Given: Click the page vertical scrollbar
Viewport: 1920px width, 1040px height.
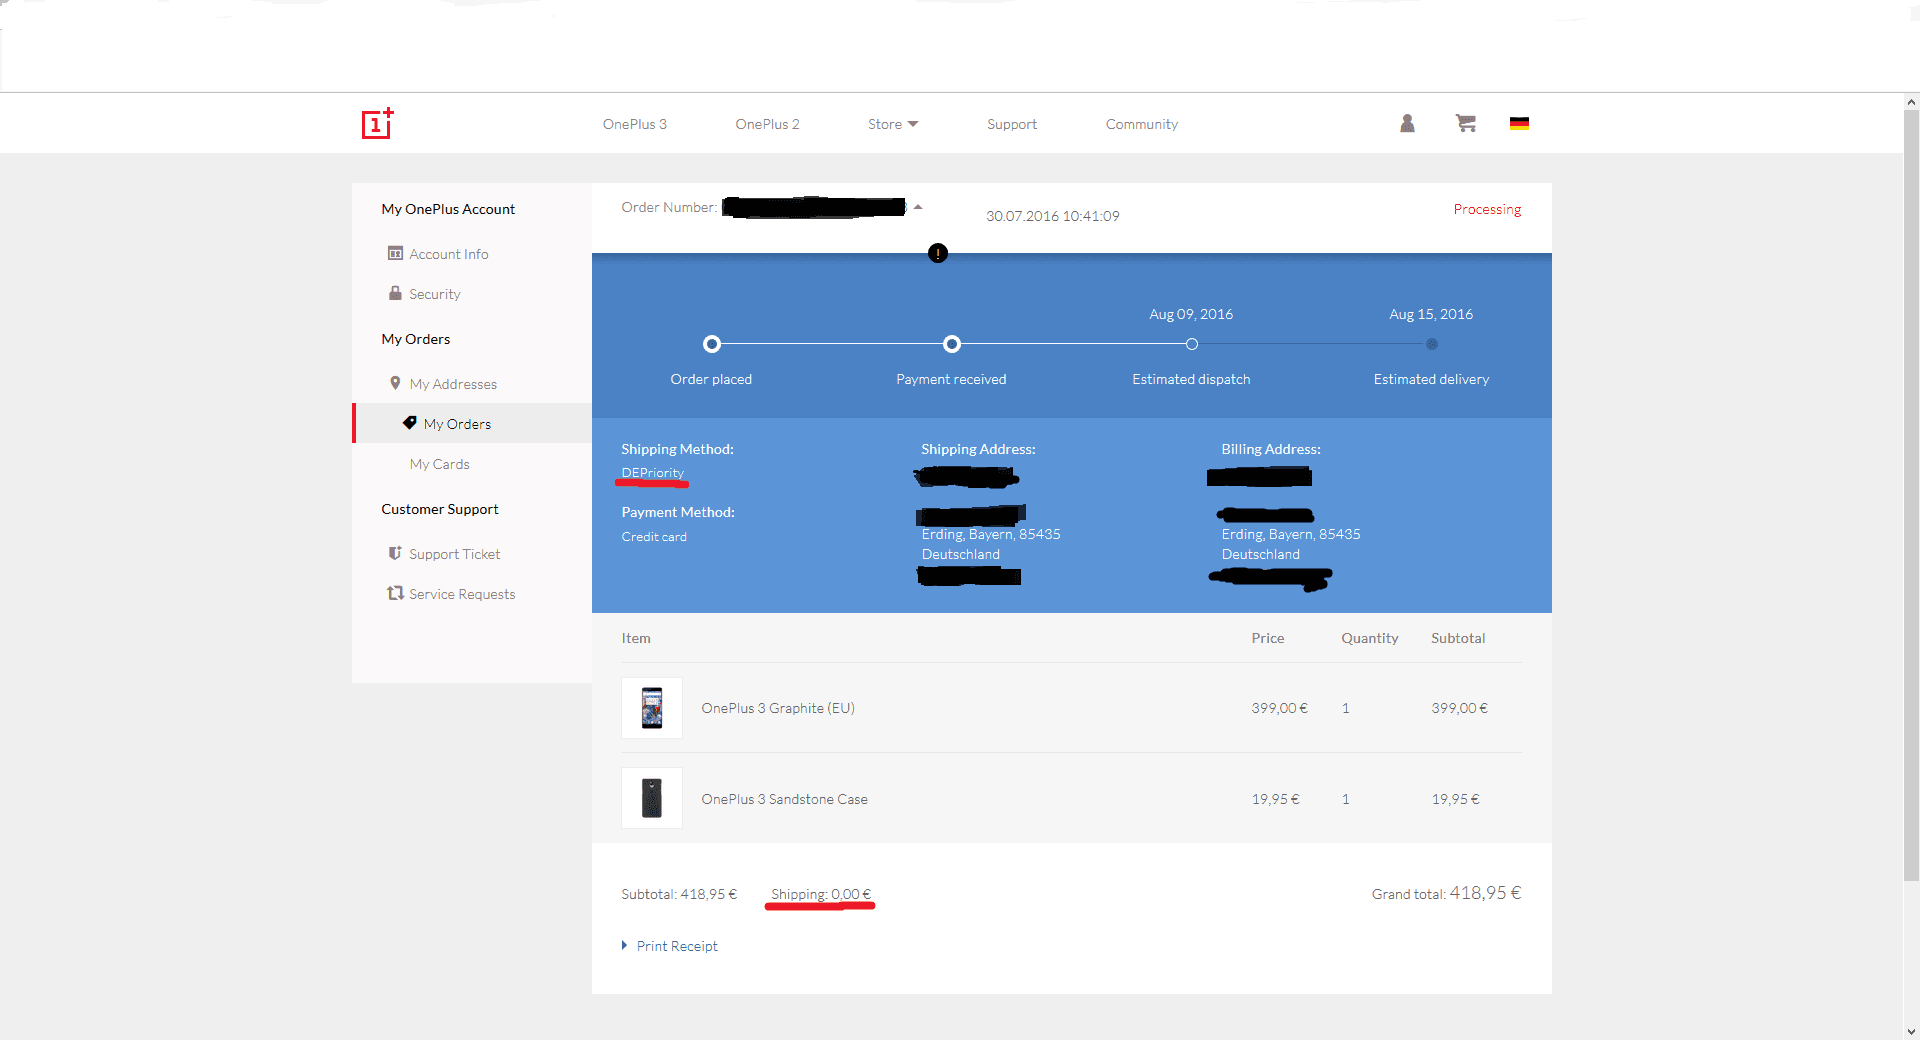Looking at the screenshot, I should (1911, 500).
